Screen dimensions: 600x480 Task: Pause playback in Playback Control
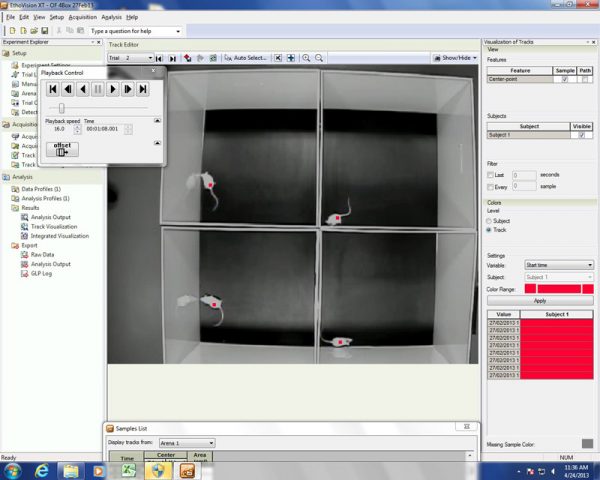click(x=98, y=89)
